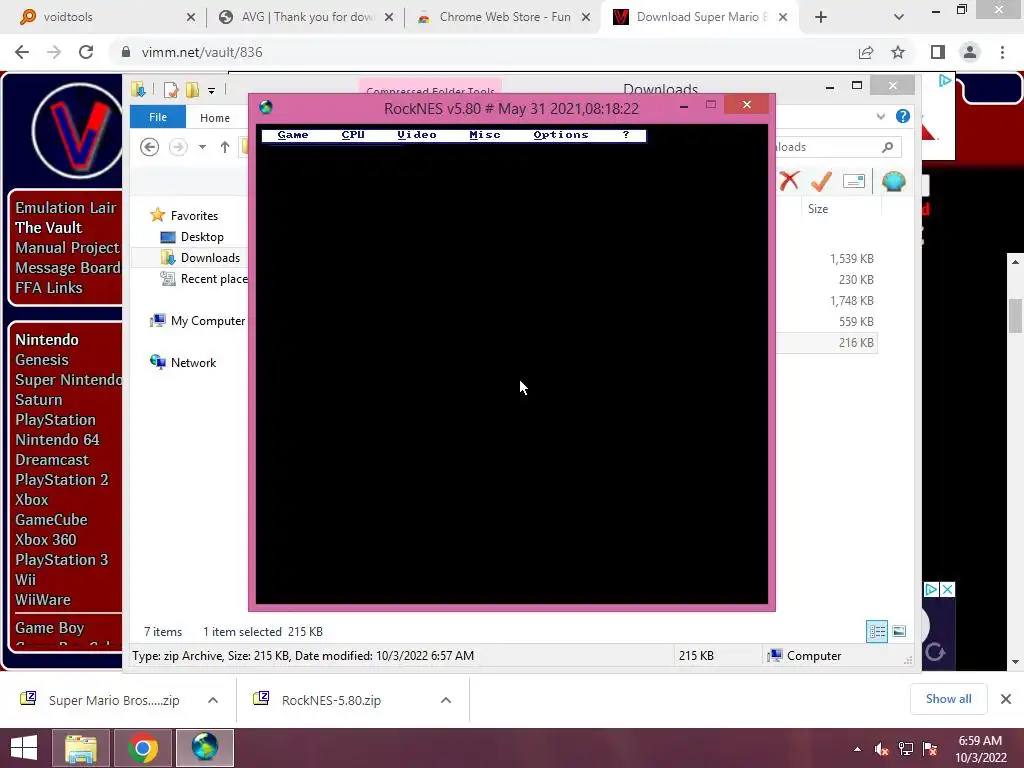Open Emulation Lair link
Screen dimensions: 1024x768
click(x=66, y=208)
